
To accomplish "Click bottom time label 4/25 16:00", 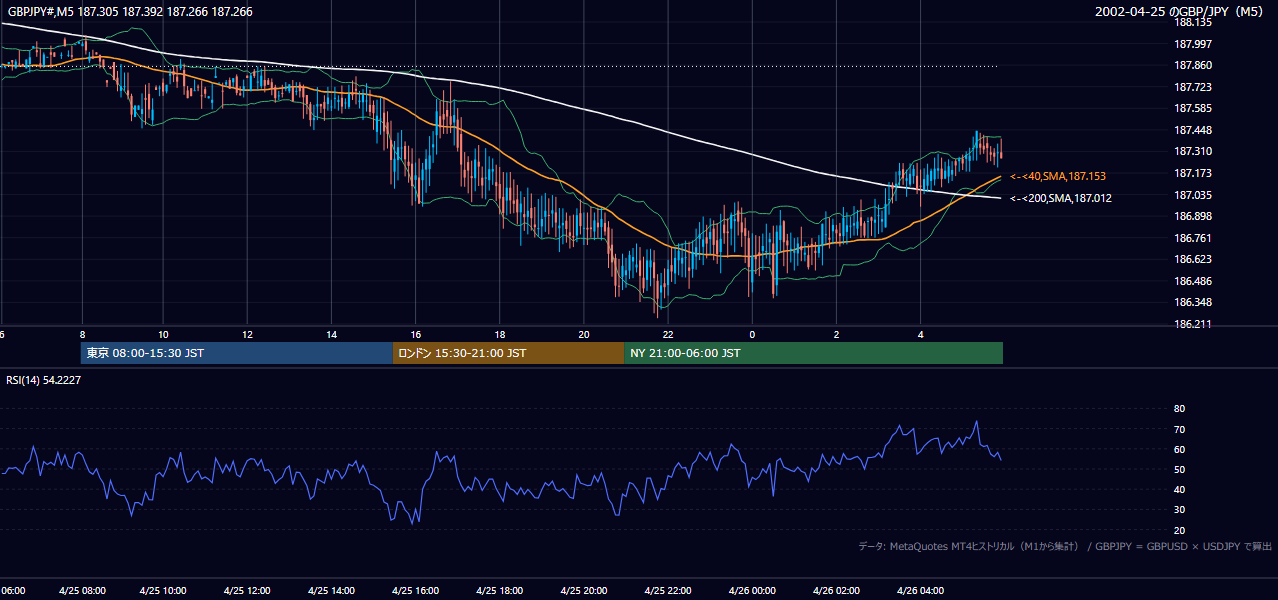I will 416,590.
